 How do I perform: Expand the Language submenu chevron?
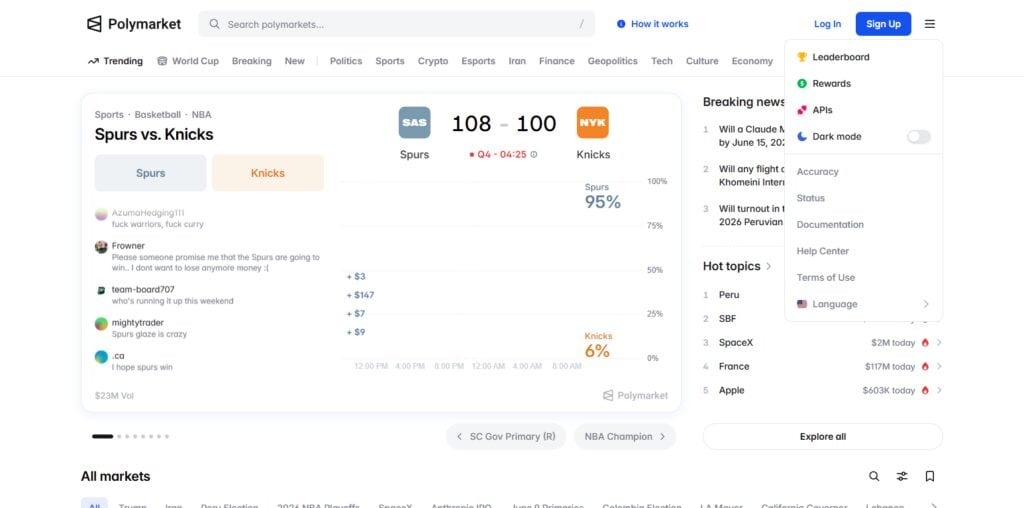925,304
